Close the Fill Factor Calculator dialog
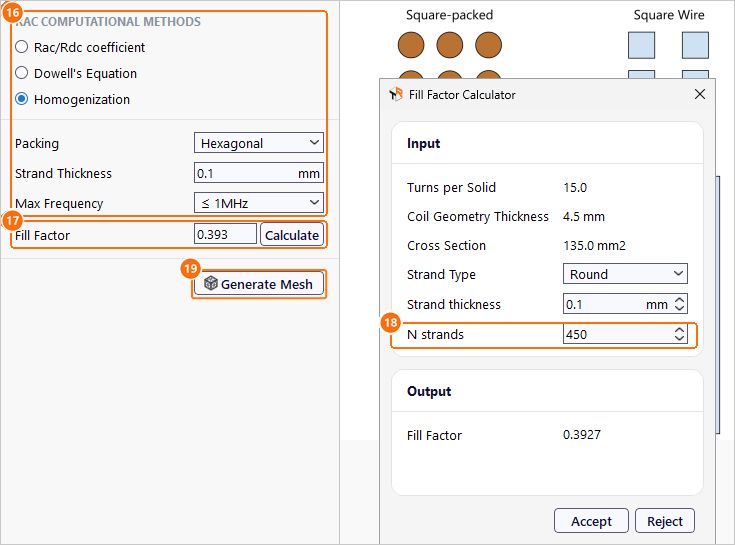The height and width of the screenshot is (545, 735). (699, 94)
